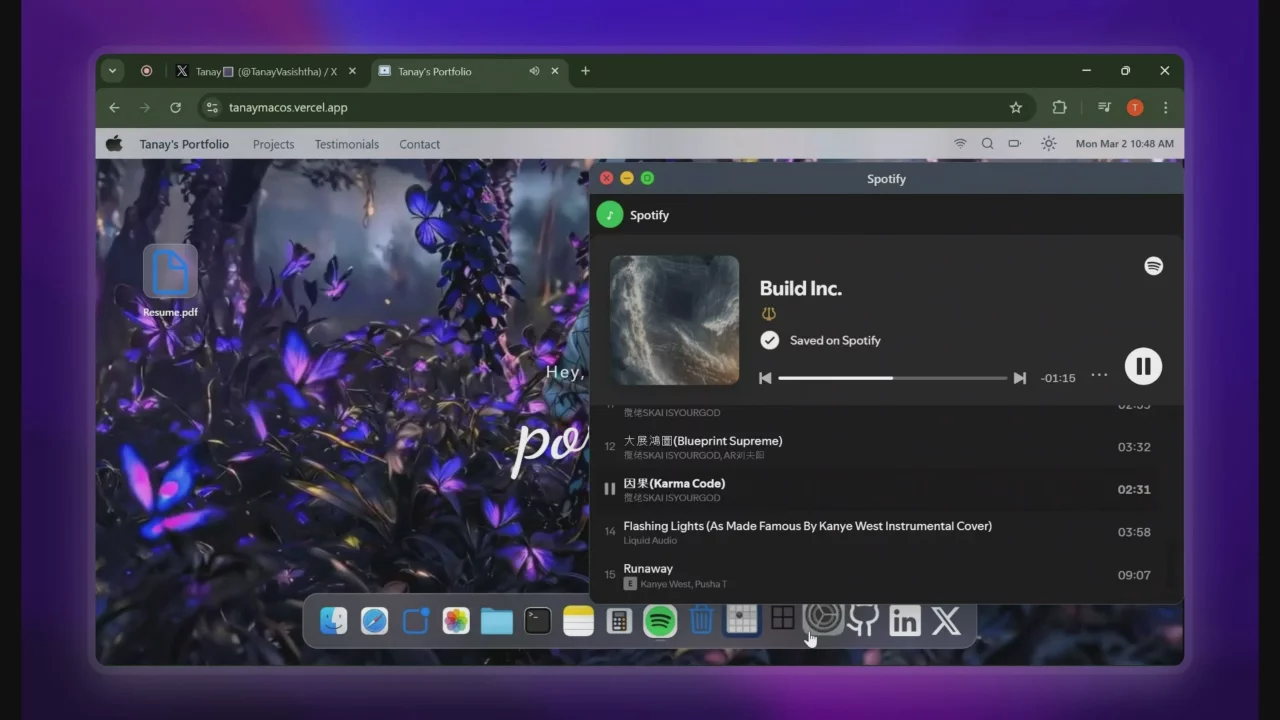Go forward in the browser
The height and width of the screenshot is (720, 1280).
[145, 107]
